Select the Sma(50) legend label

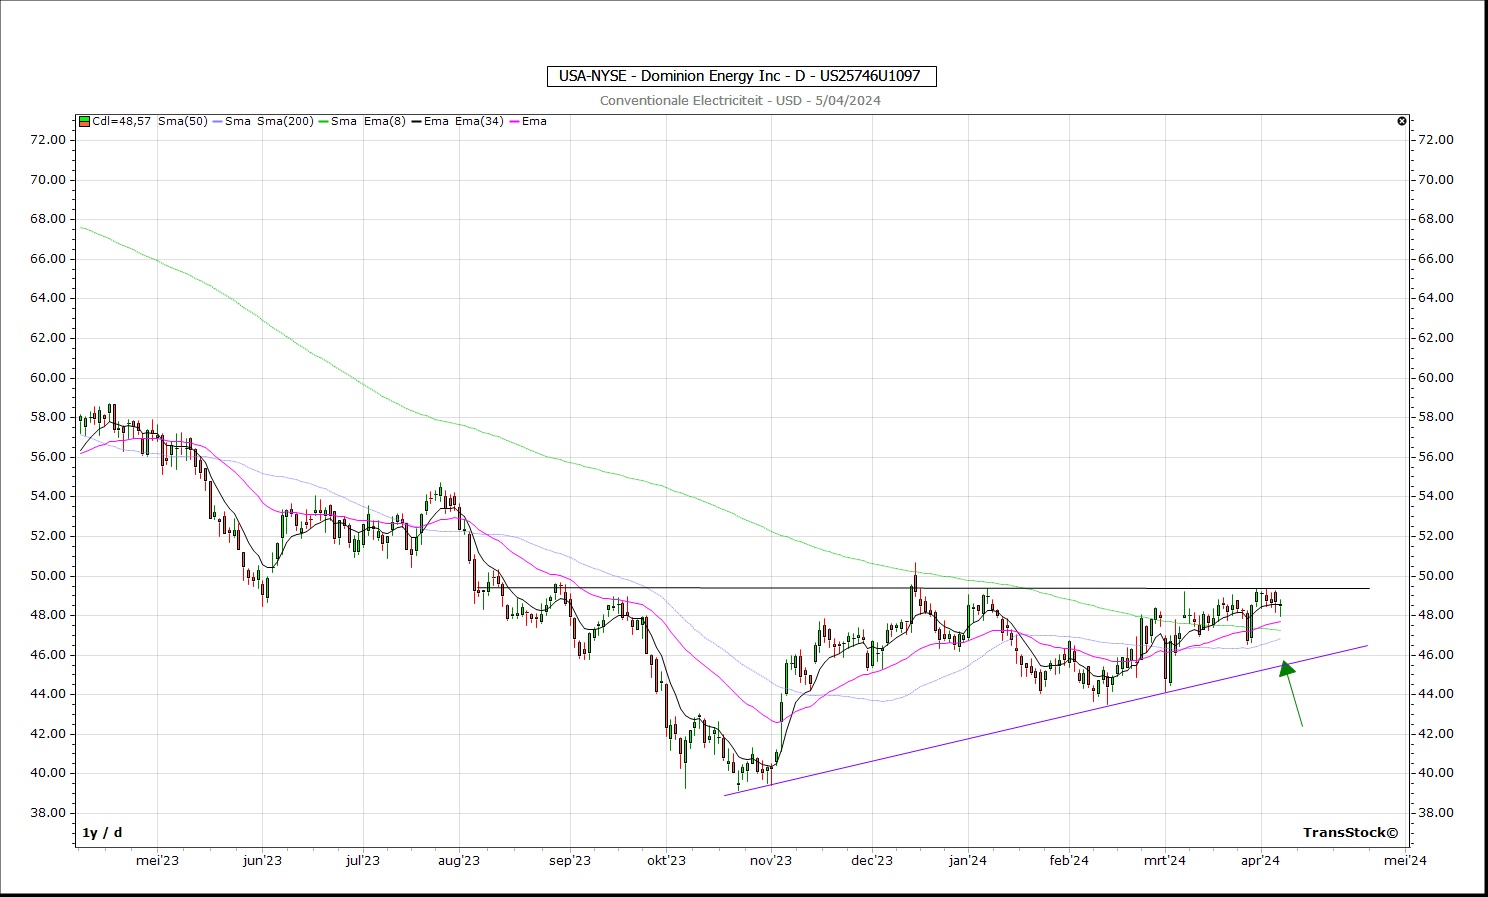(x=183, y=121)
